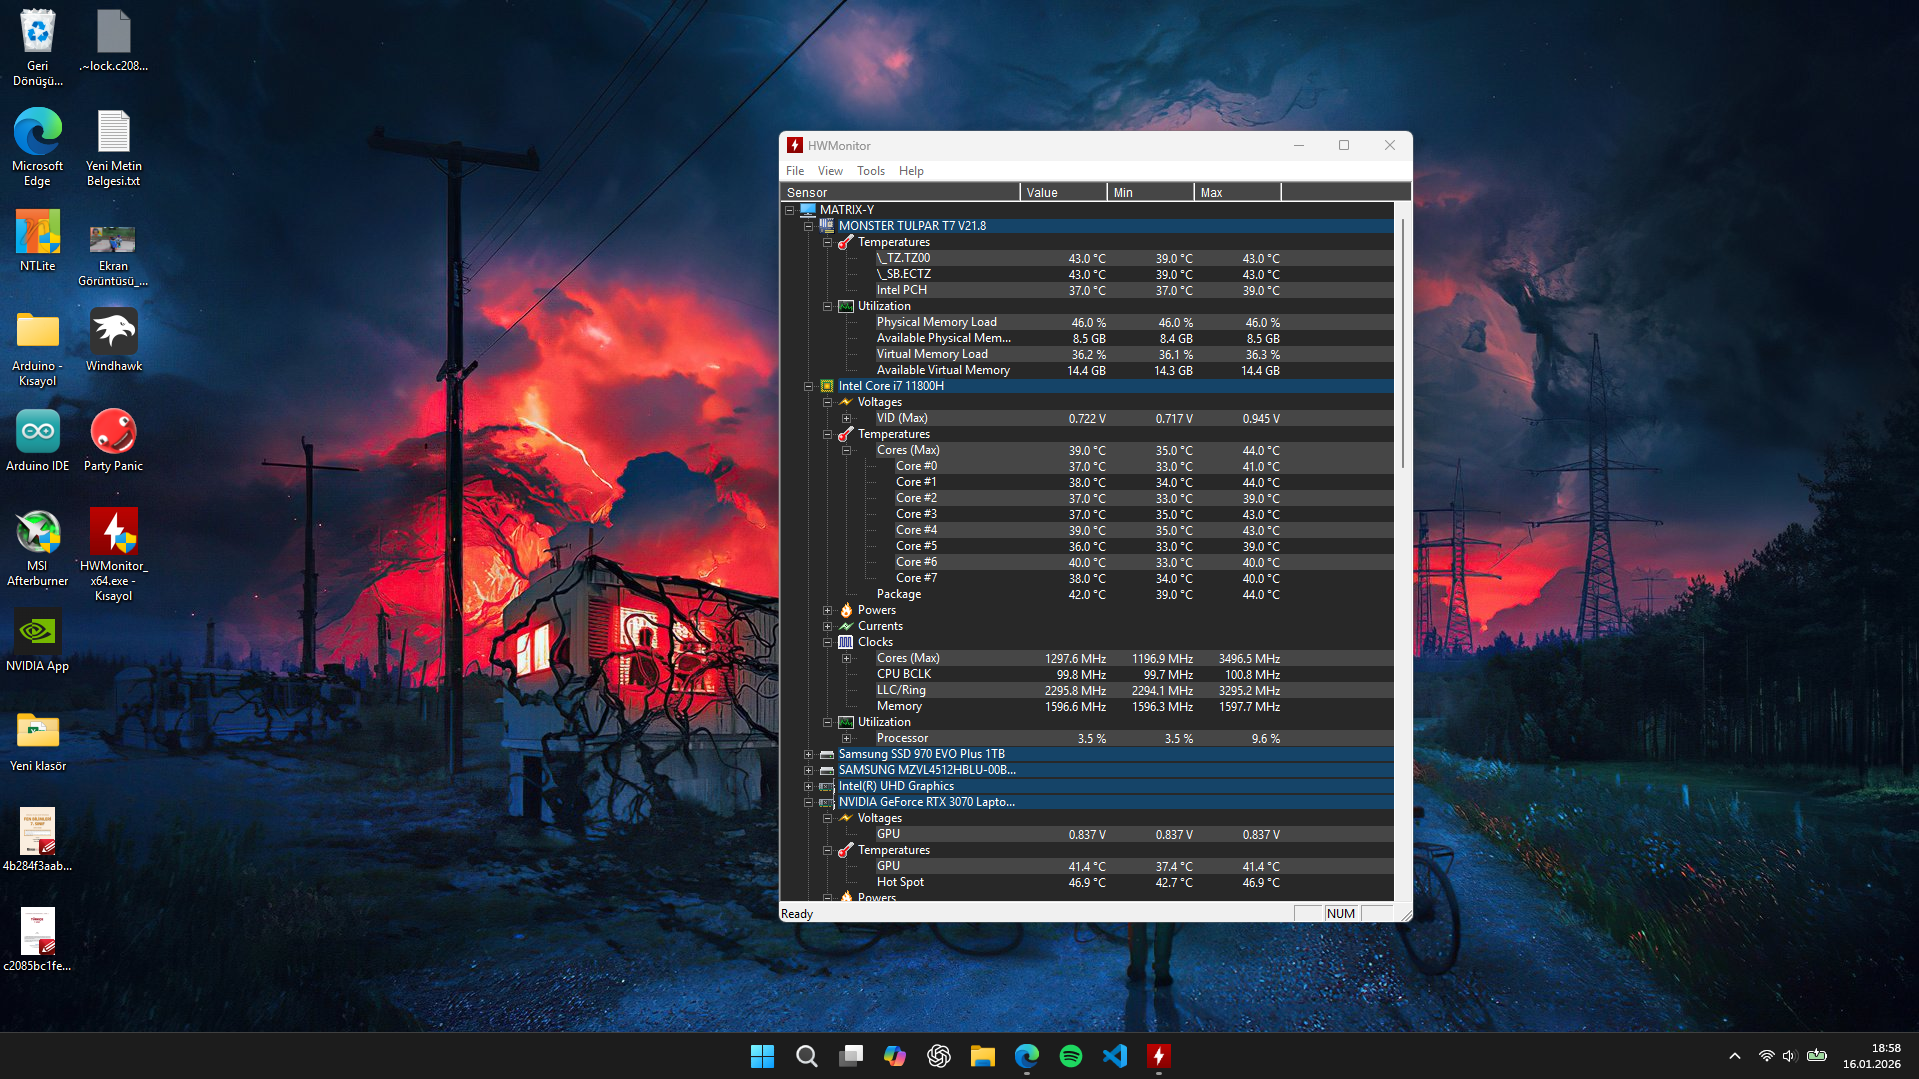This screenshot has height=1079, width=1919.
Task: Launch Microsoft Edge from desktop
Action: pos(38,147)
